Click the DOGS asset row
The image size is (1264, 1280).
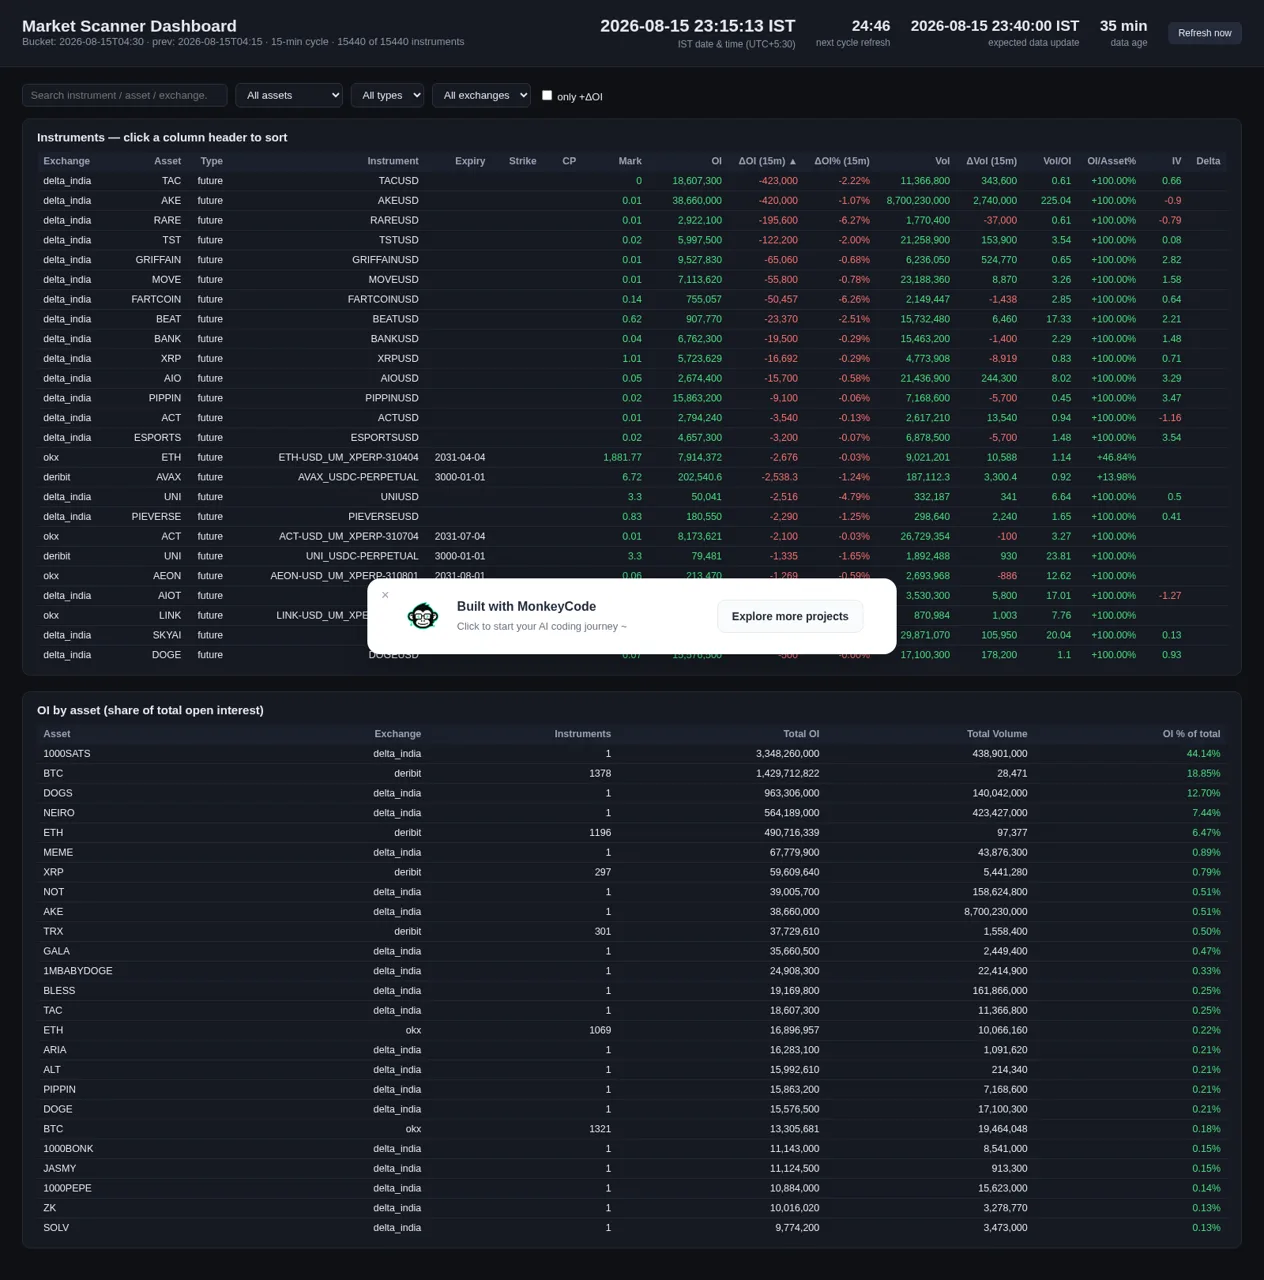point(632,793)
